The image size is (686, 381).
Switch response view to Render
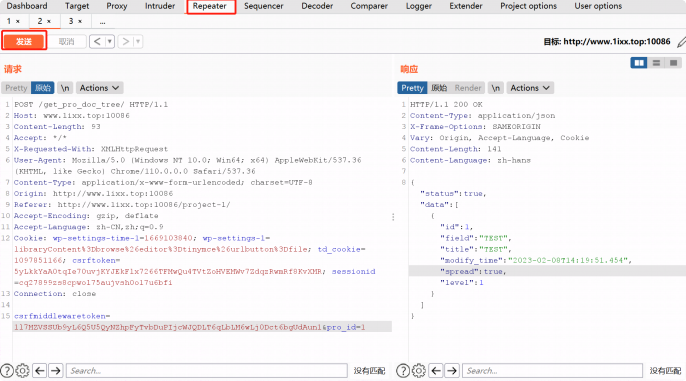tap(468, 88)
